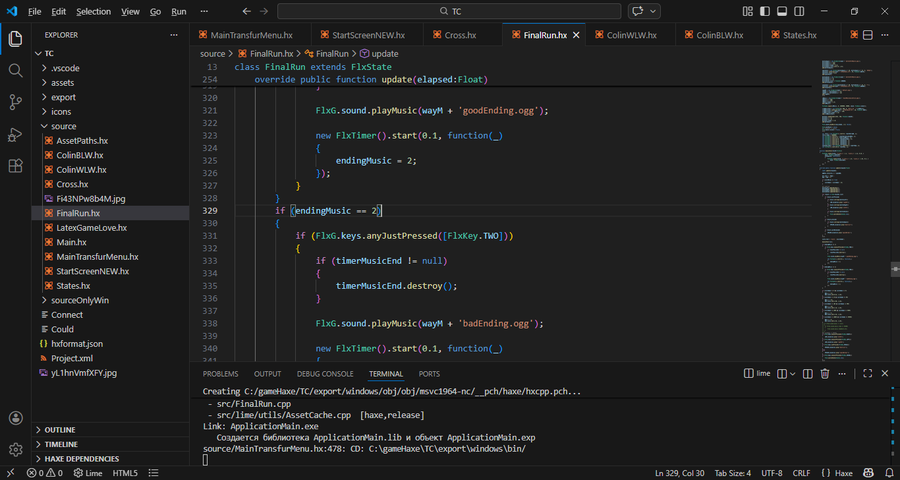Switch to the Cross.hx editor tab

(459, 35)
